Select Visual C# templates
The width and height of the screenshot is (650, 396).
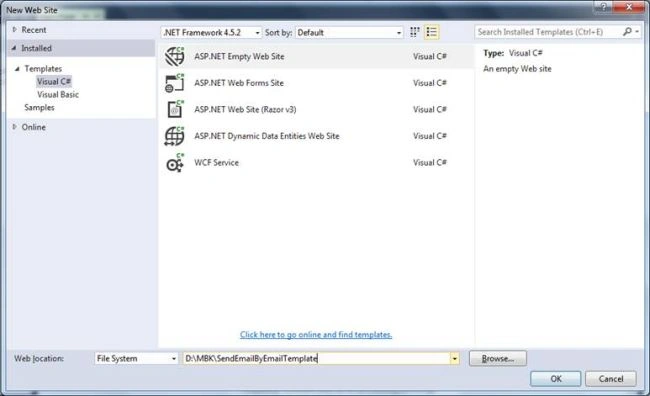point(54,81)
